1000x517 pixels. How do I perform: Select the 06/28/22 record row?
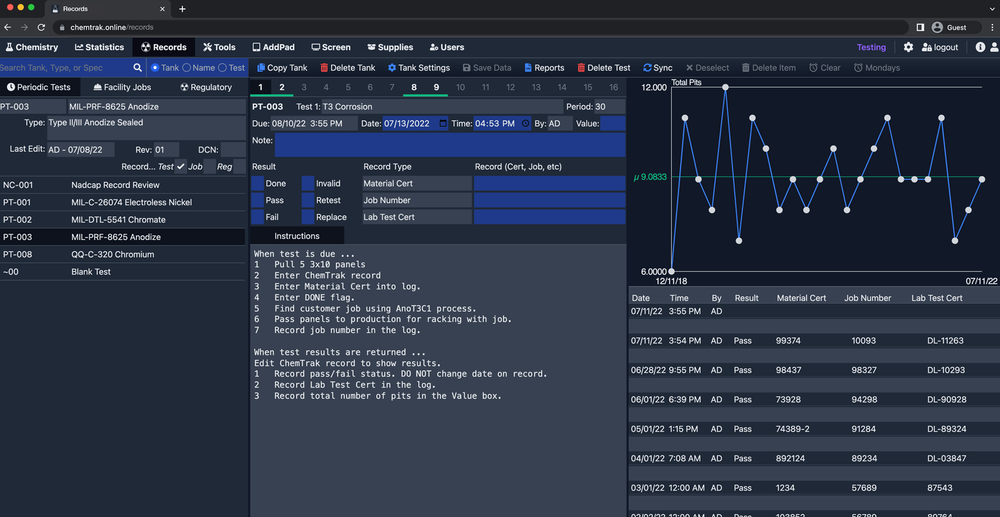[x=814, y=370]
